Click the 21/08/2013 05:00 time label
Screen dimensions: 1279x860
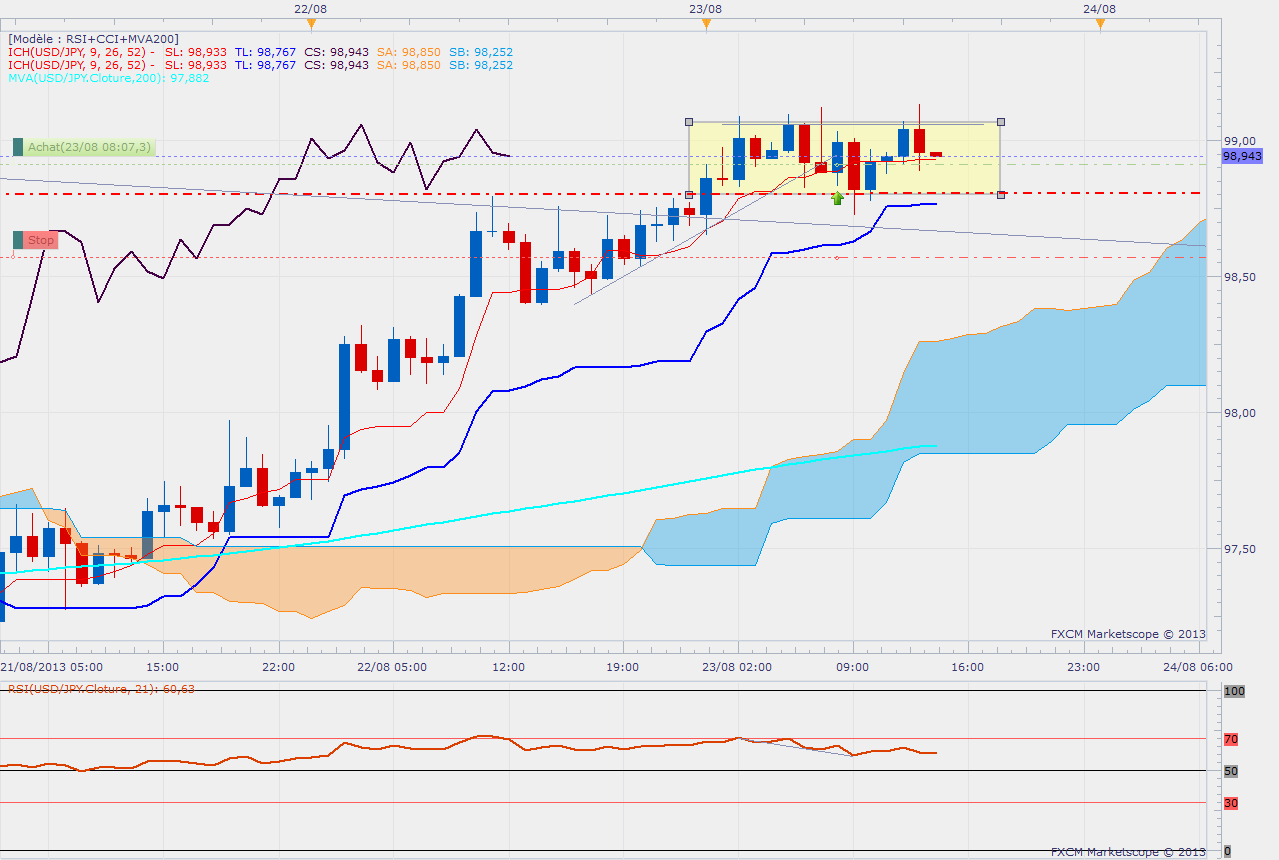(x=50, y=667)
